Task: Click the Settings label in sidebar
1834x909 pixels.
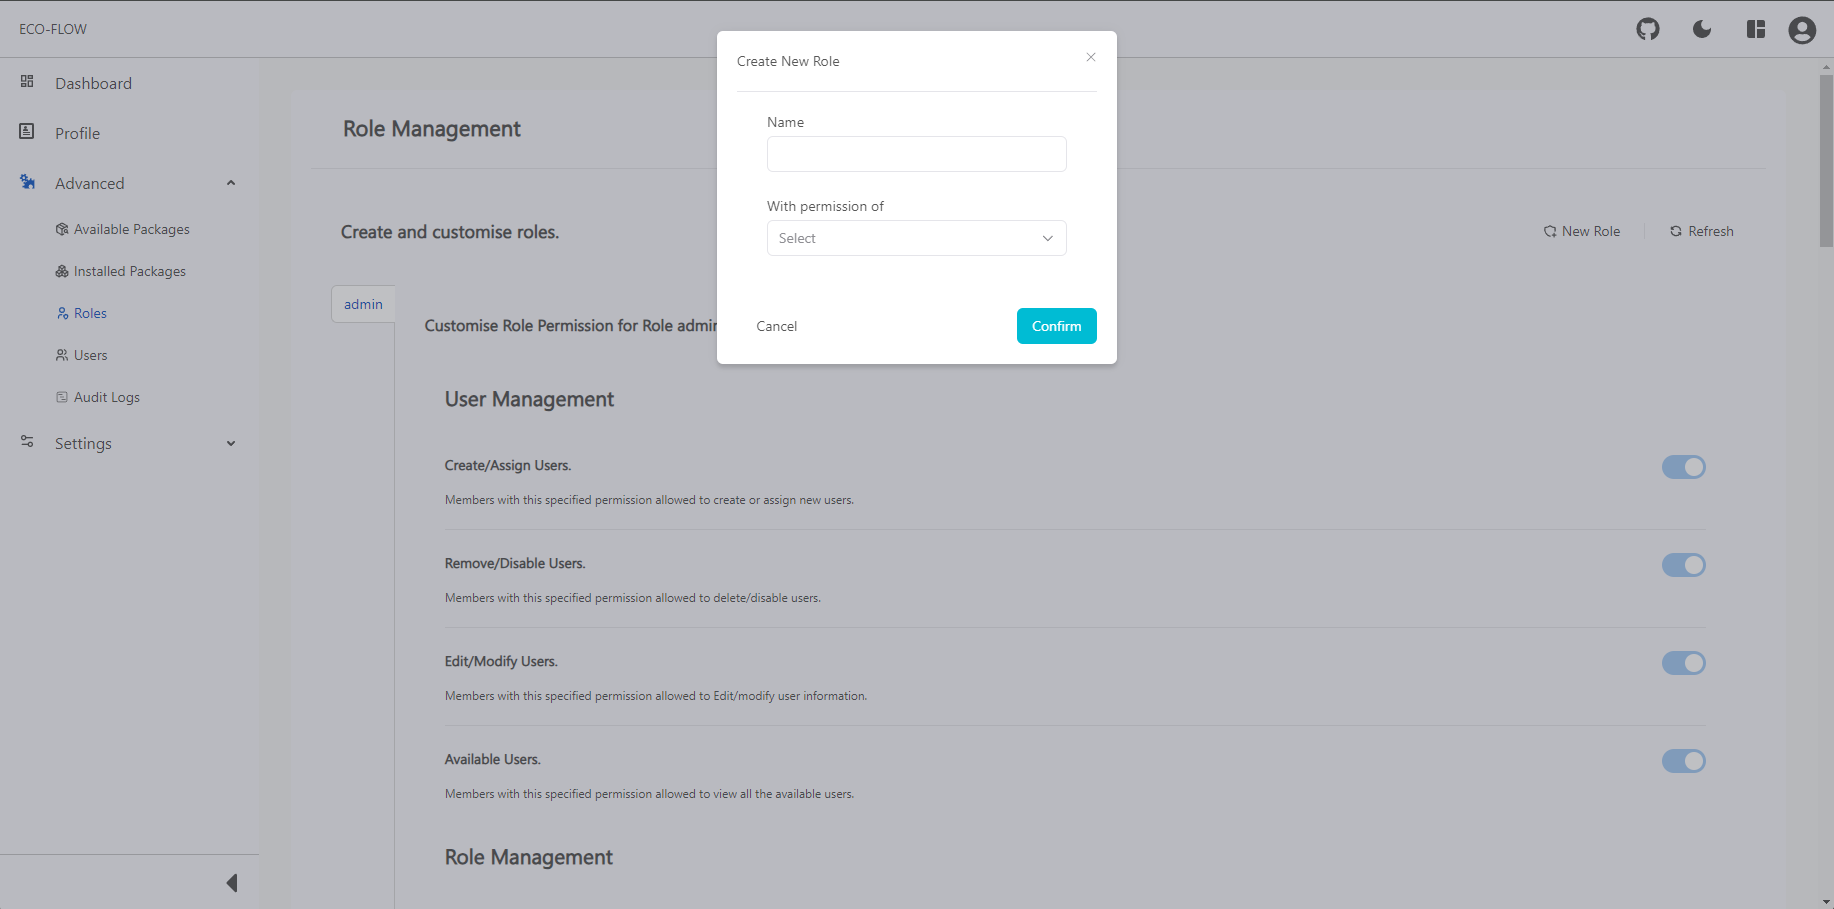Action: coord(83,443)
